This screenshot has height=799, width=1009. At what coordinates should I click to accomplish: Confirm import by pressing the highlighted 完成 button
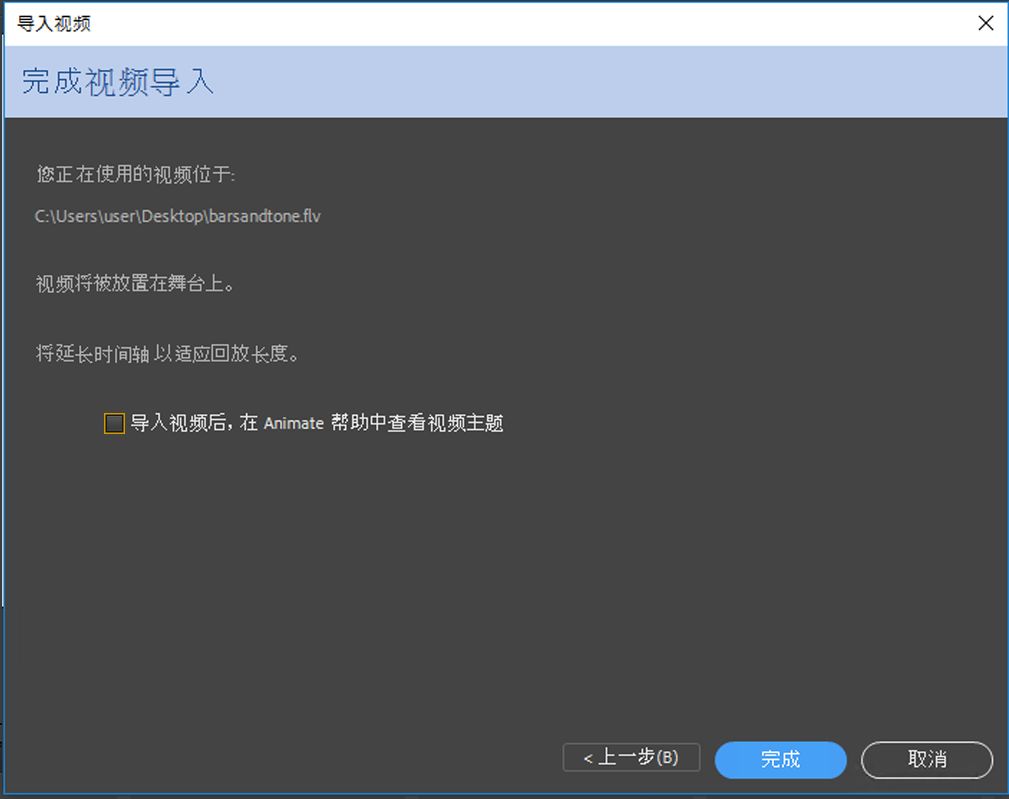click(780, 760)
